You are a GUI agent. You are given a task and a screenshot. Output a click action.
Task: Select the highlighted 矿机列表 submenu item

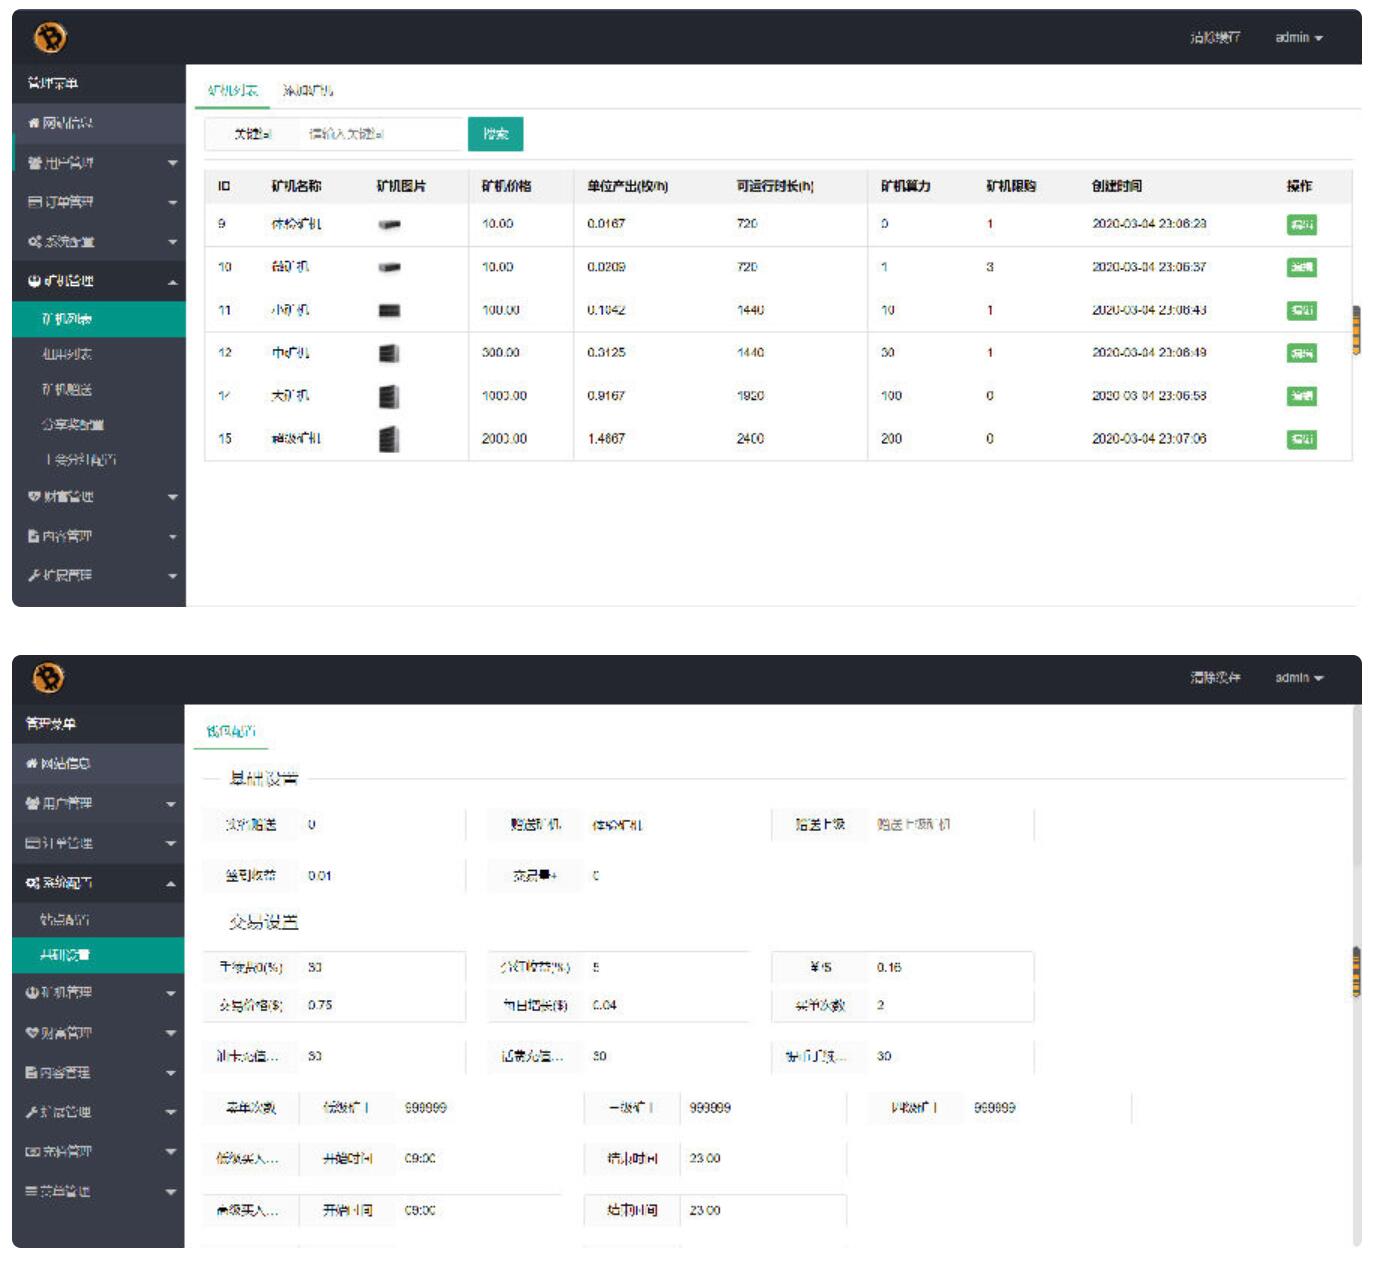[99, 319]
